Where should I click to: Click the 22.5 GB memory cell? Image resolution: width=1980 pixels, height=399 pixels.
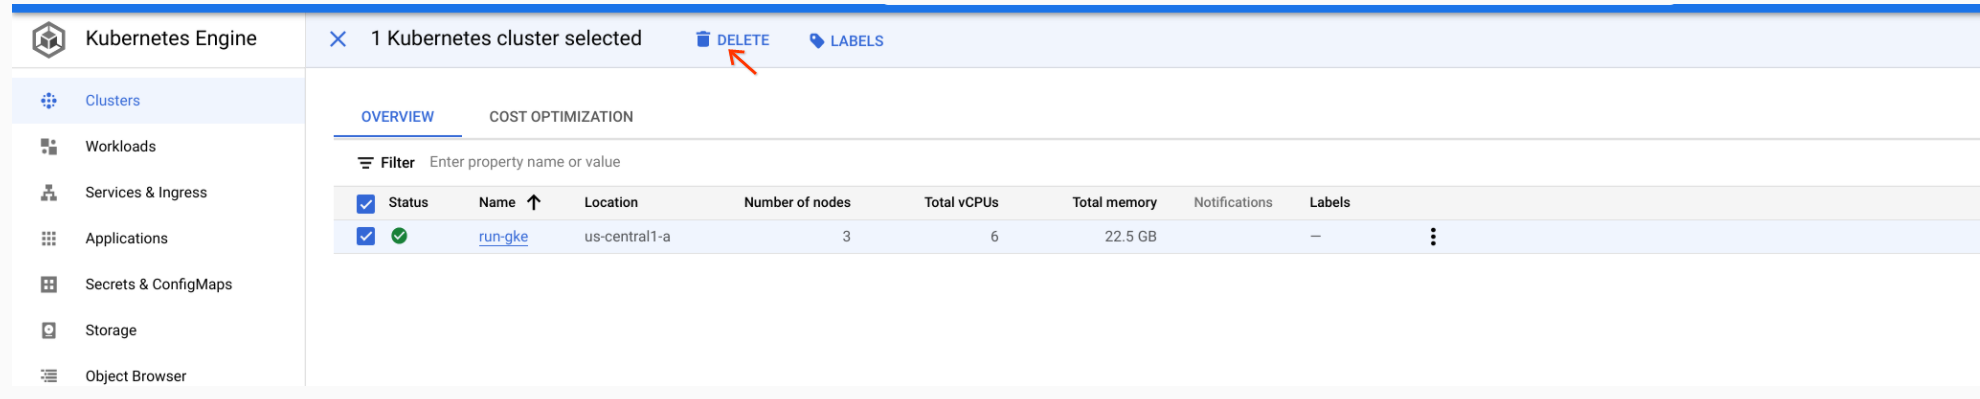pyautogui.click(x=1130, y=237)
